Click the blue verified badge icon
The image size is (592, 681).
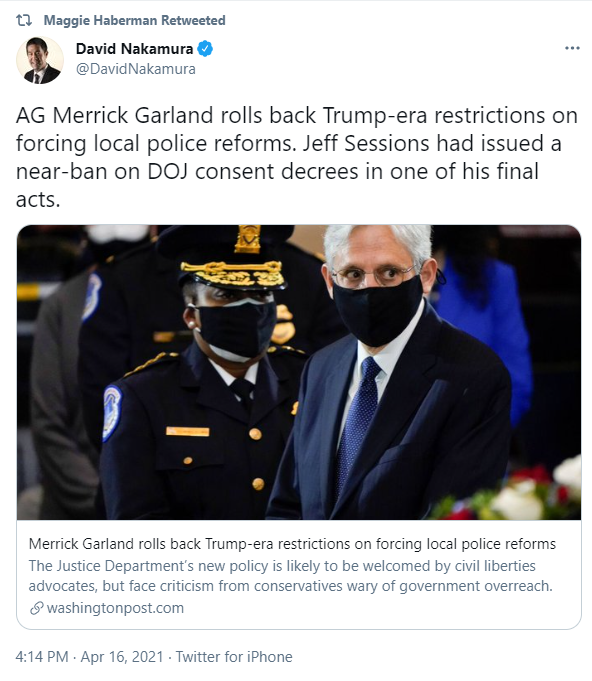[x=205, y=49]
